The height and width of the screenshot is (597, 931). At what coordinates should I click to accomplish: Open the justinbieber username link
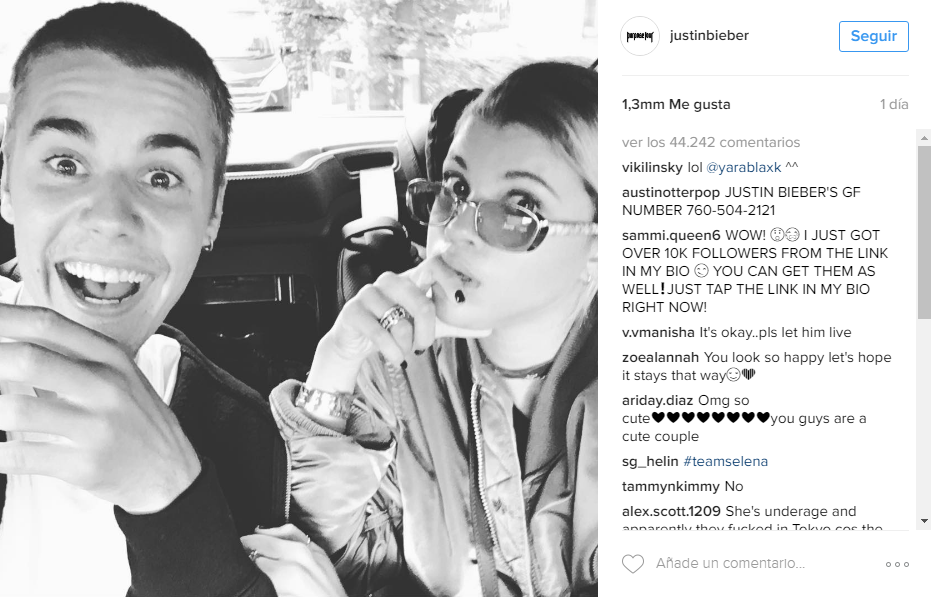coord(709,36)
